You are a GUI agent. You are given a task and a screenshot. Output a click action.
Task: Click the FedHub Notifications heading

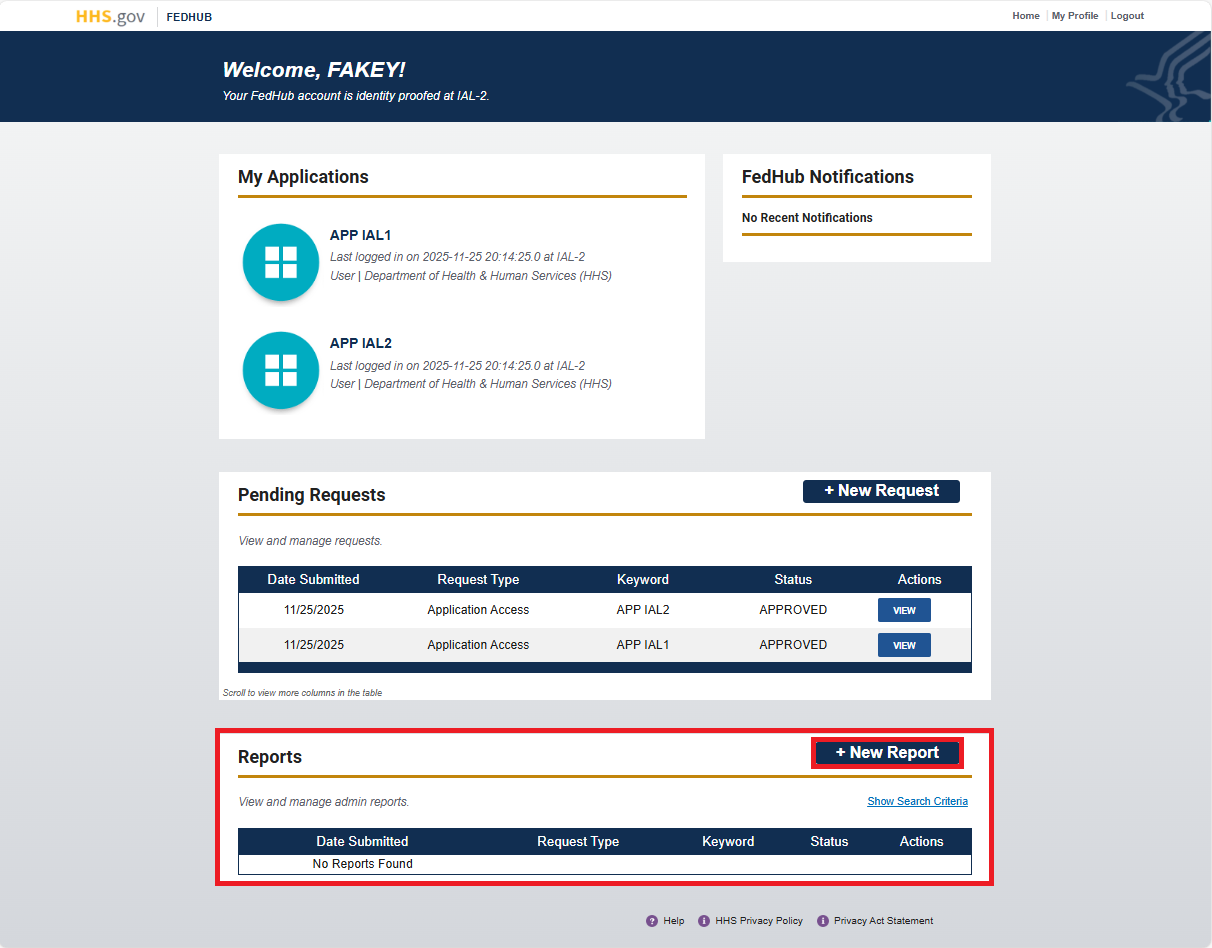coord(828,177)
